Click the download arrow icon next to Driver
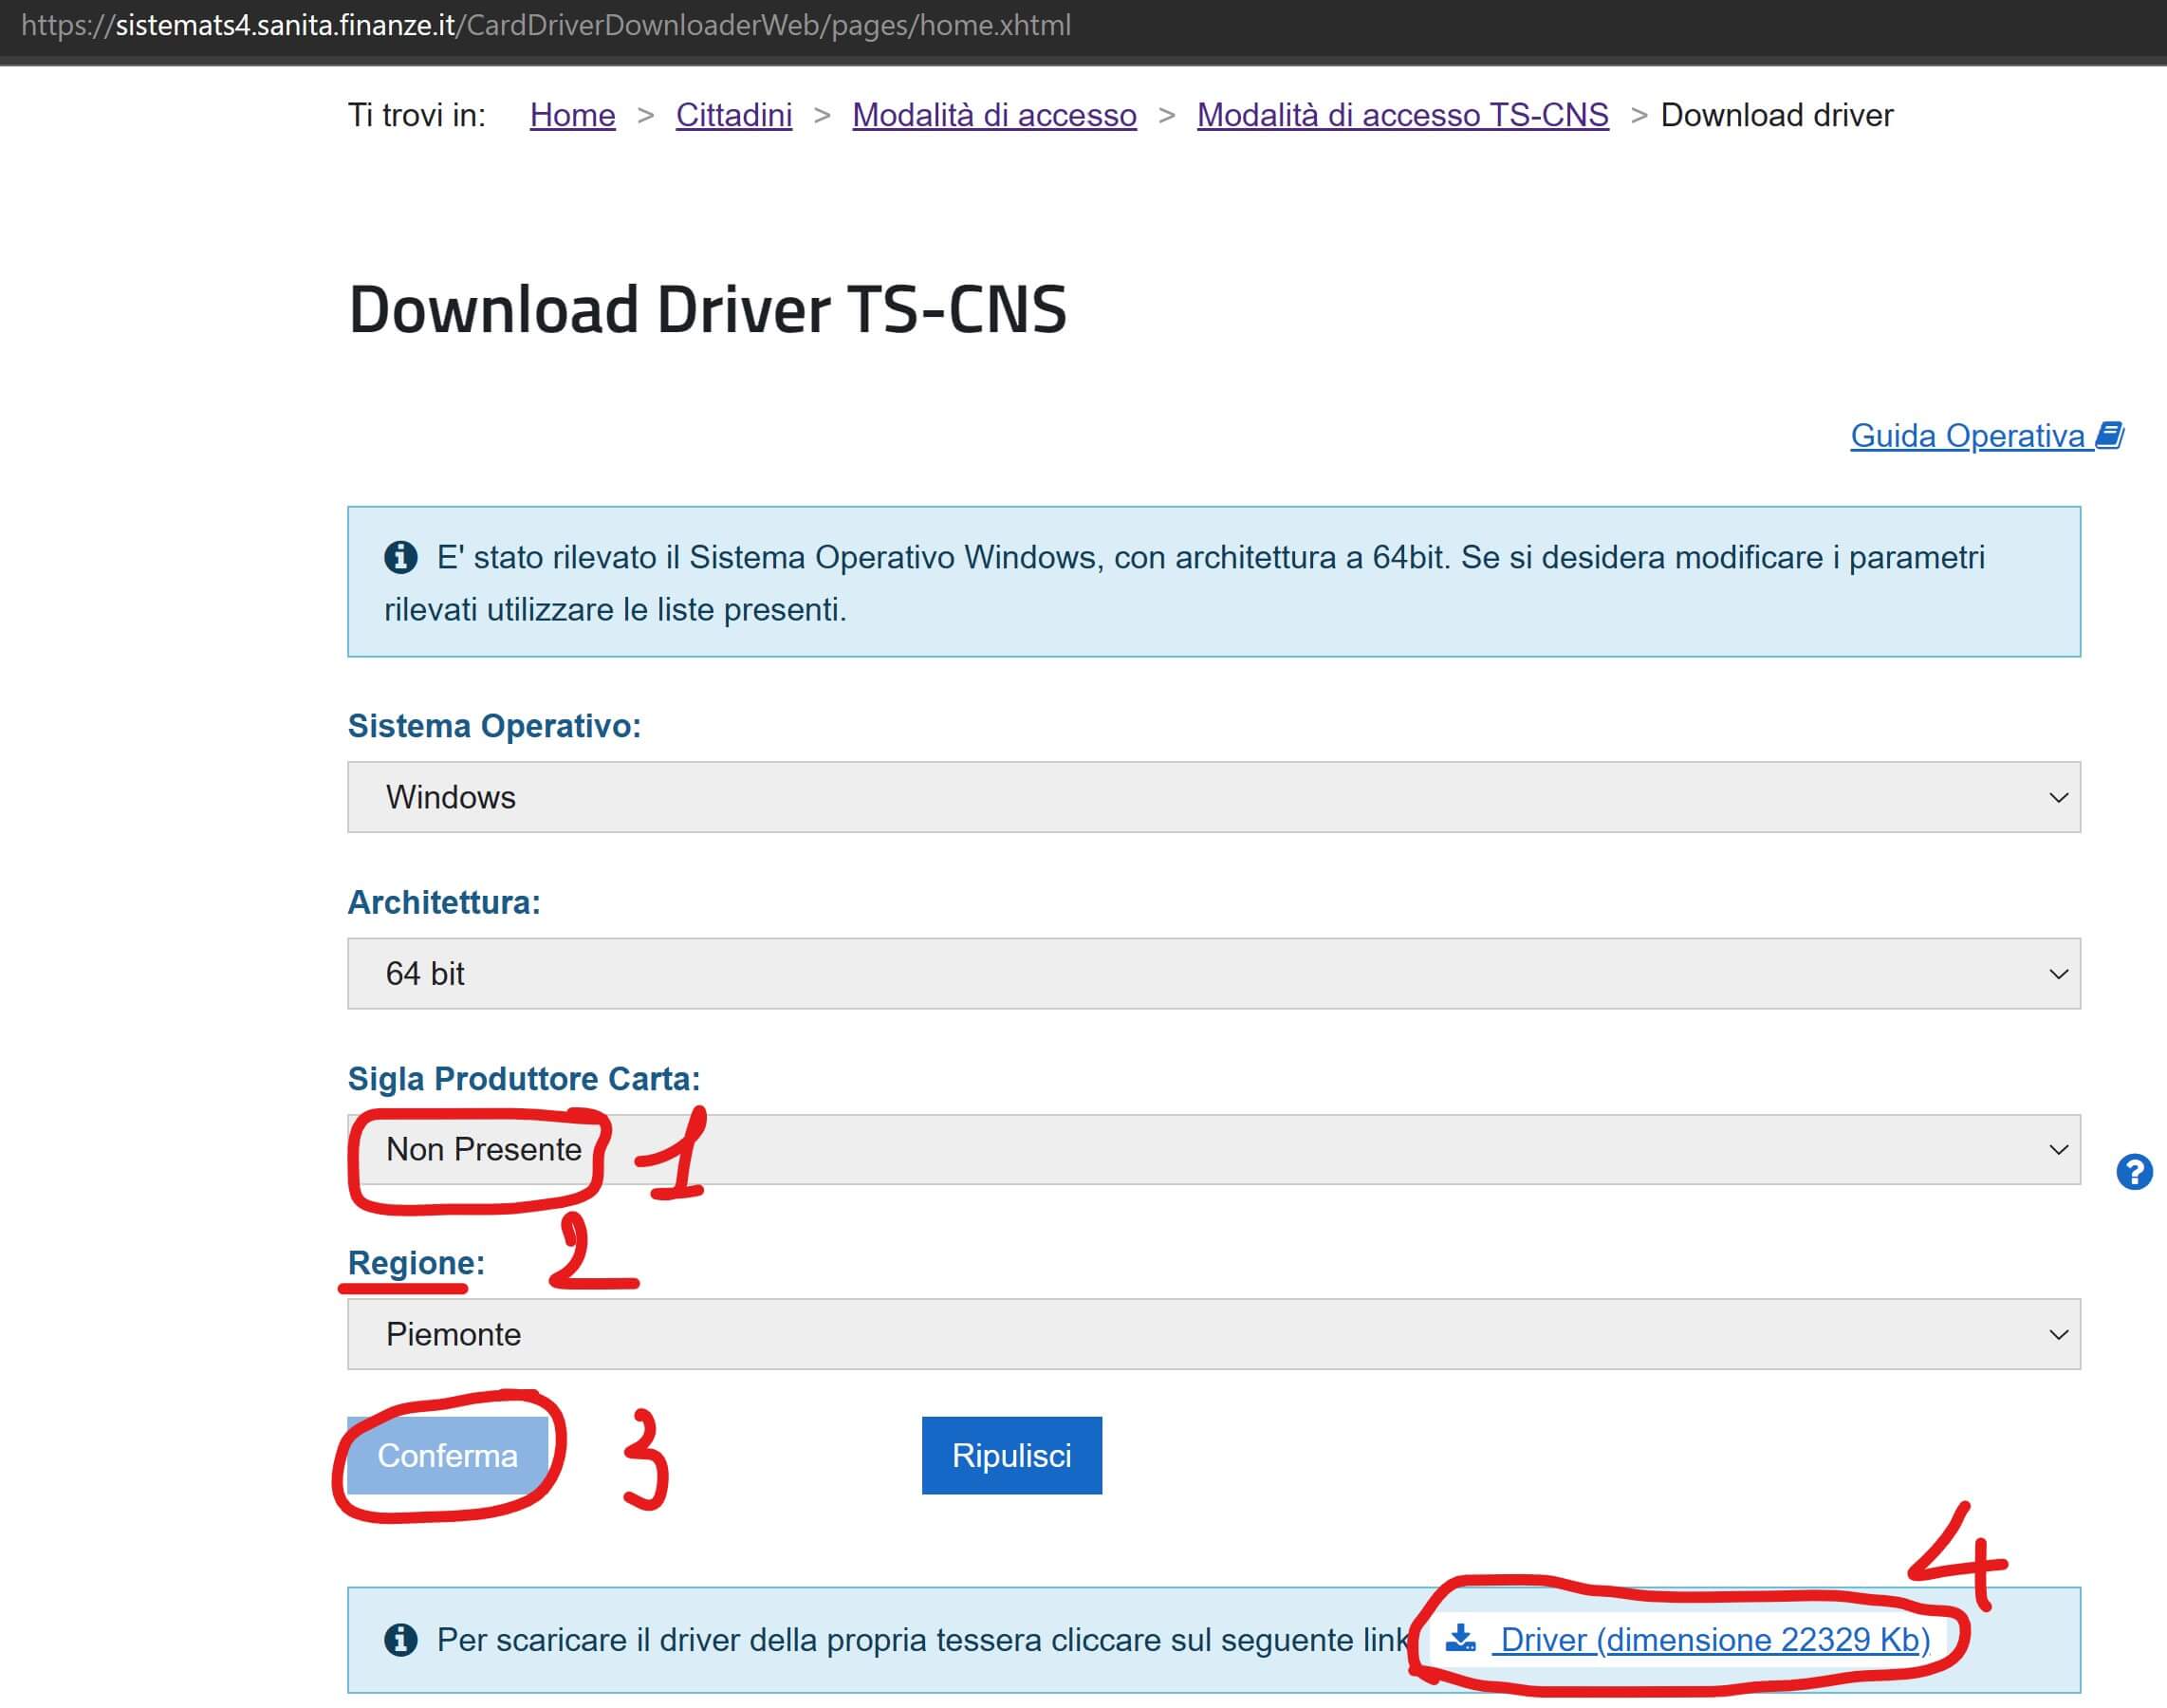Viewport: 2167px width, 1708px height. pyautogui.click(x=1460, y=1638)
